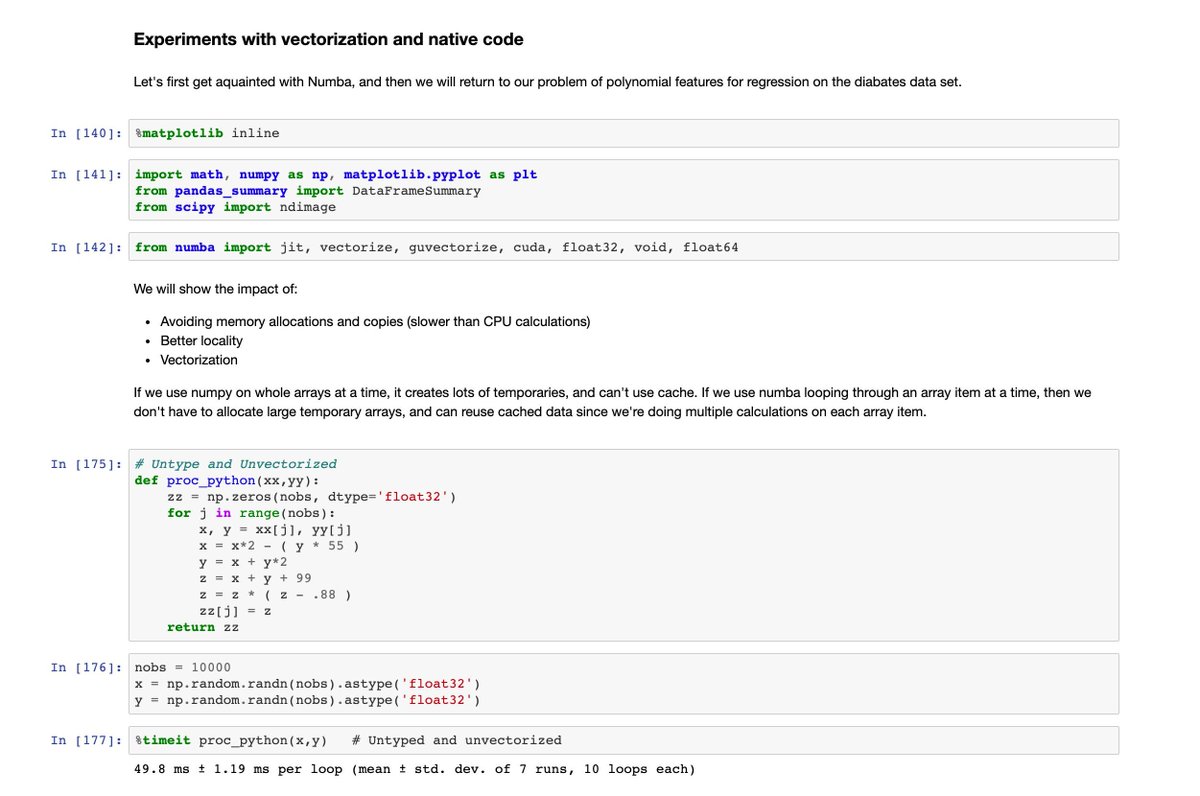
Task: Click the comment '# Untype and Unvectorized'
Action: [x=236, y=464]
